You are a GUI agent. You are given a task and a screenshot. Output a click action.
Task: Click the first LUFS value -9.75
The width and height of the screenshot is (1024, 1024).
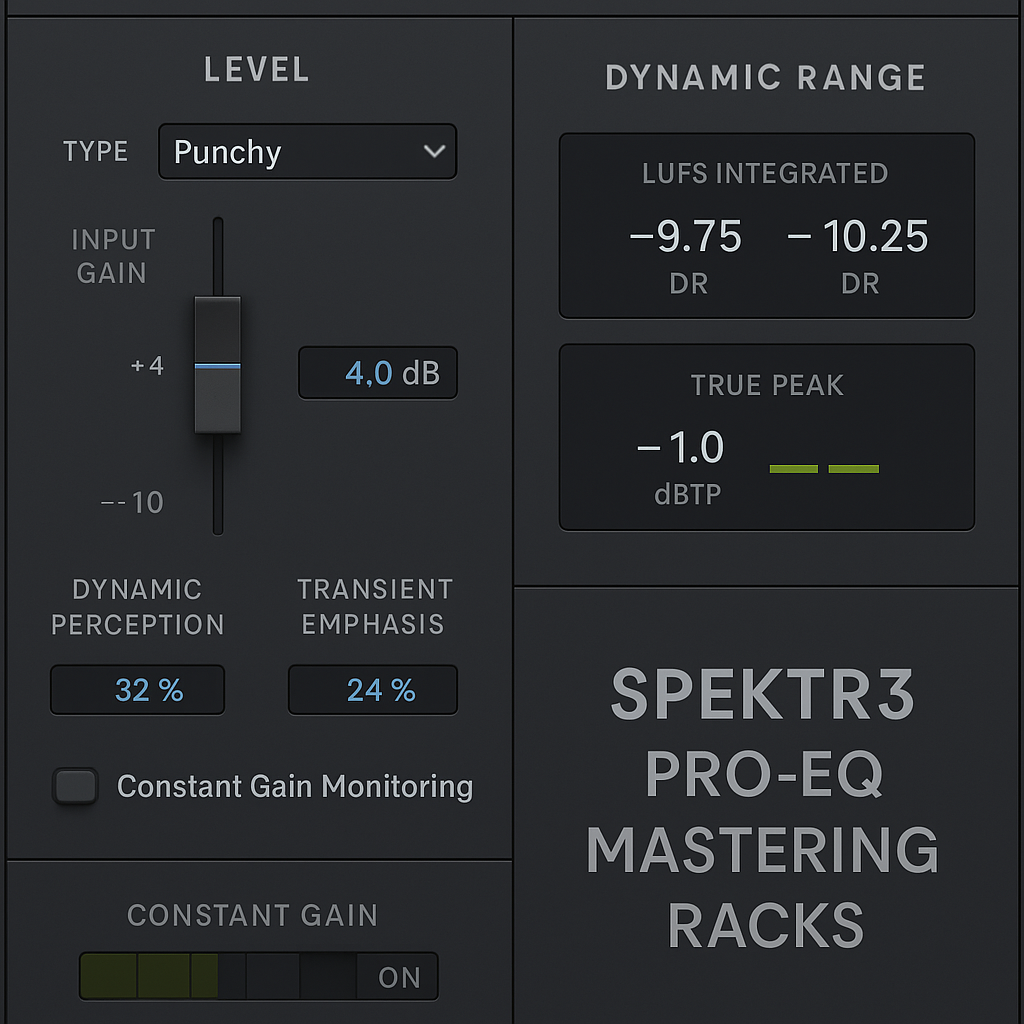686,238
